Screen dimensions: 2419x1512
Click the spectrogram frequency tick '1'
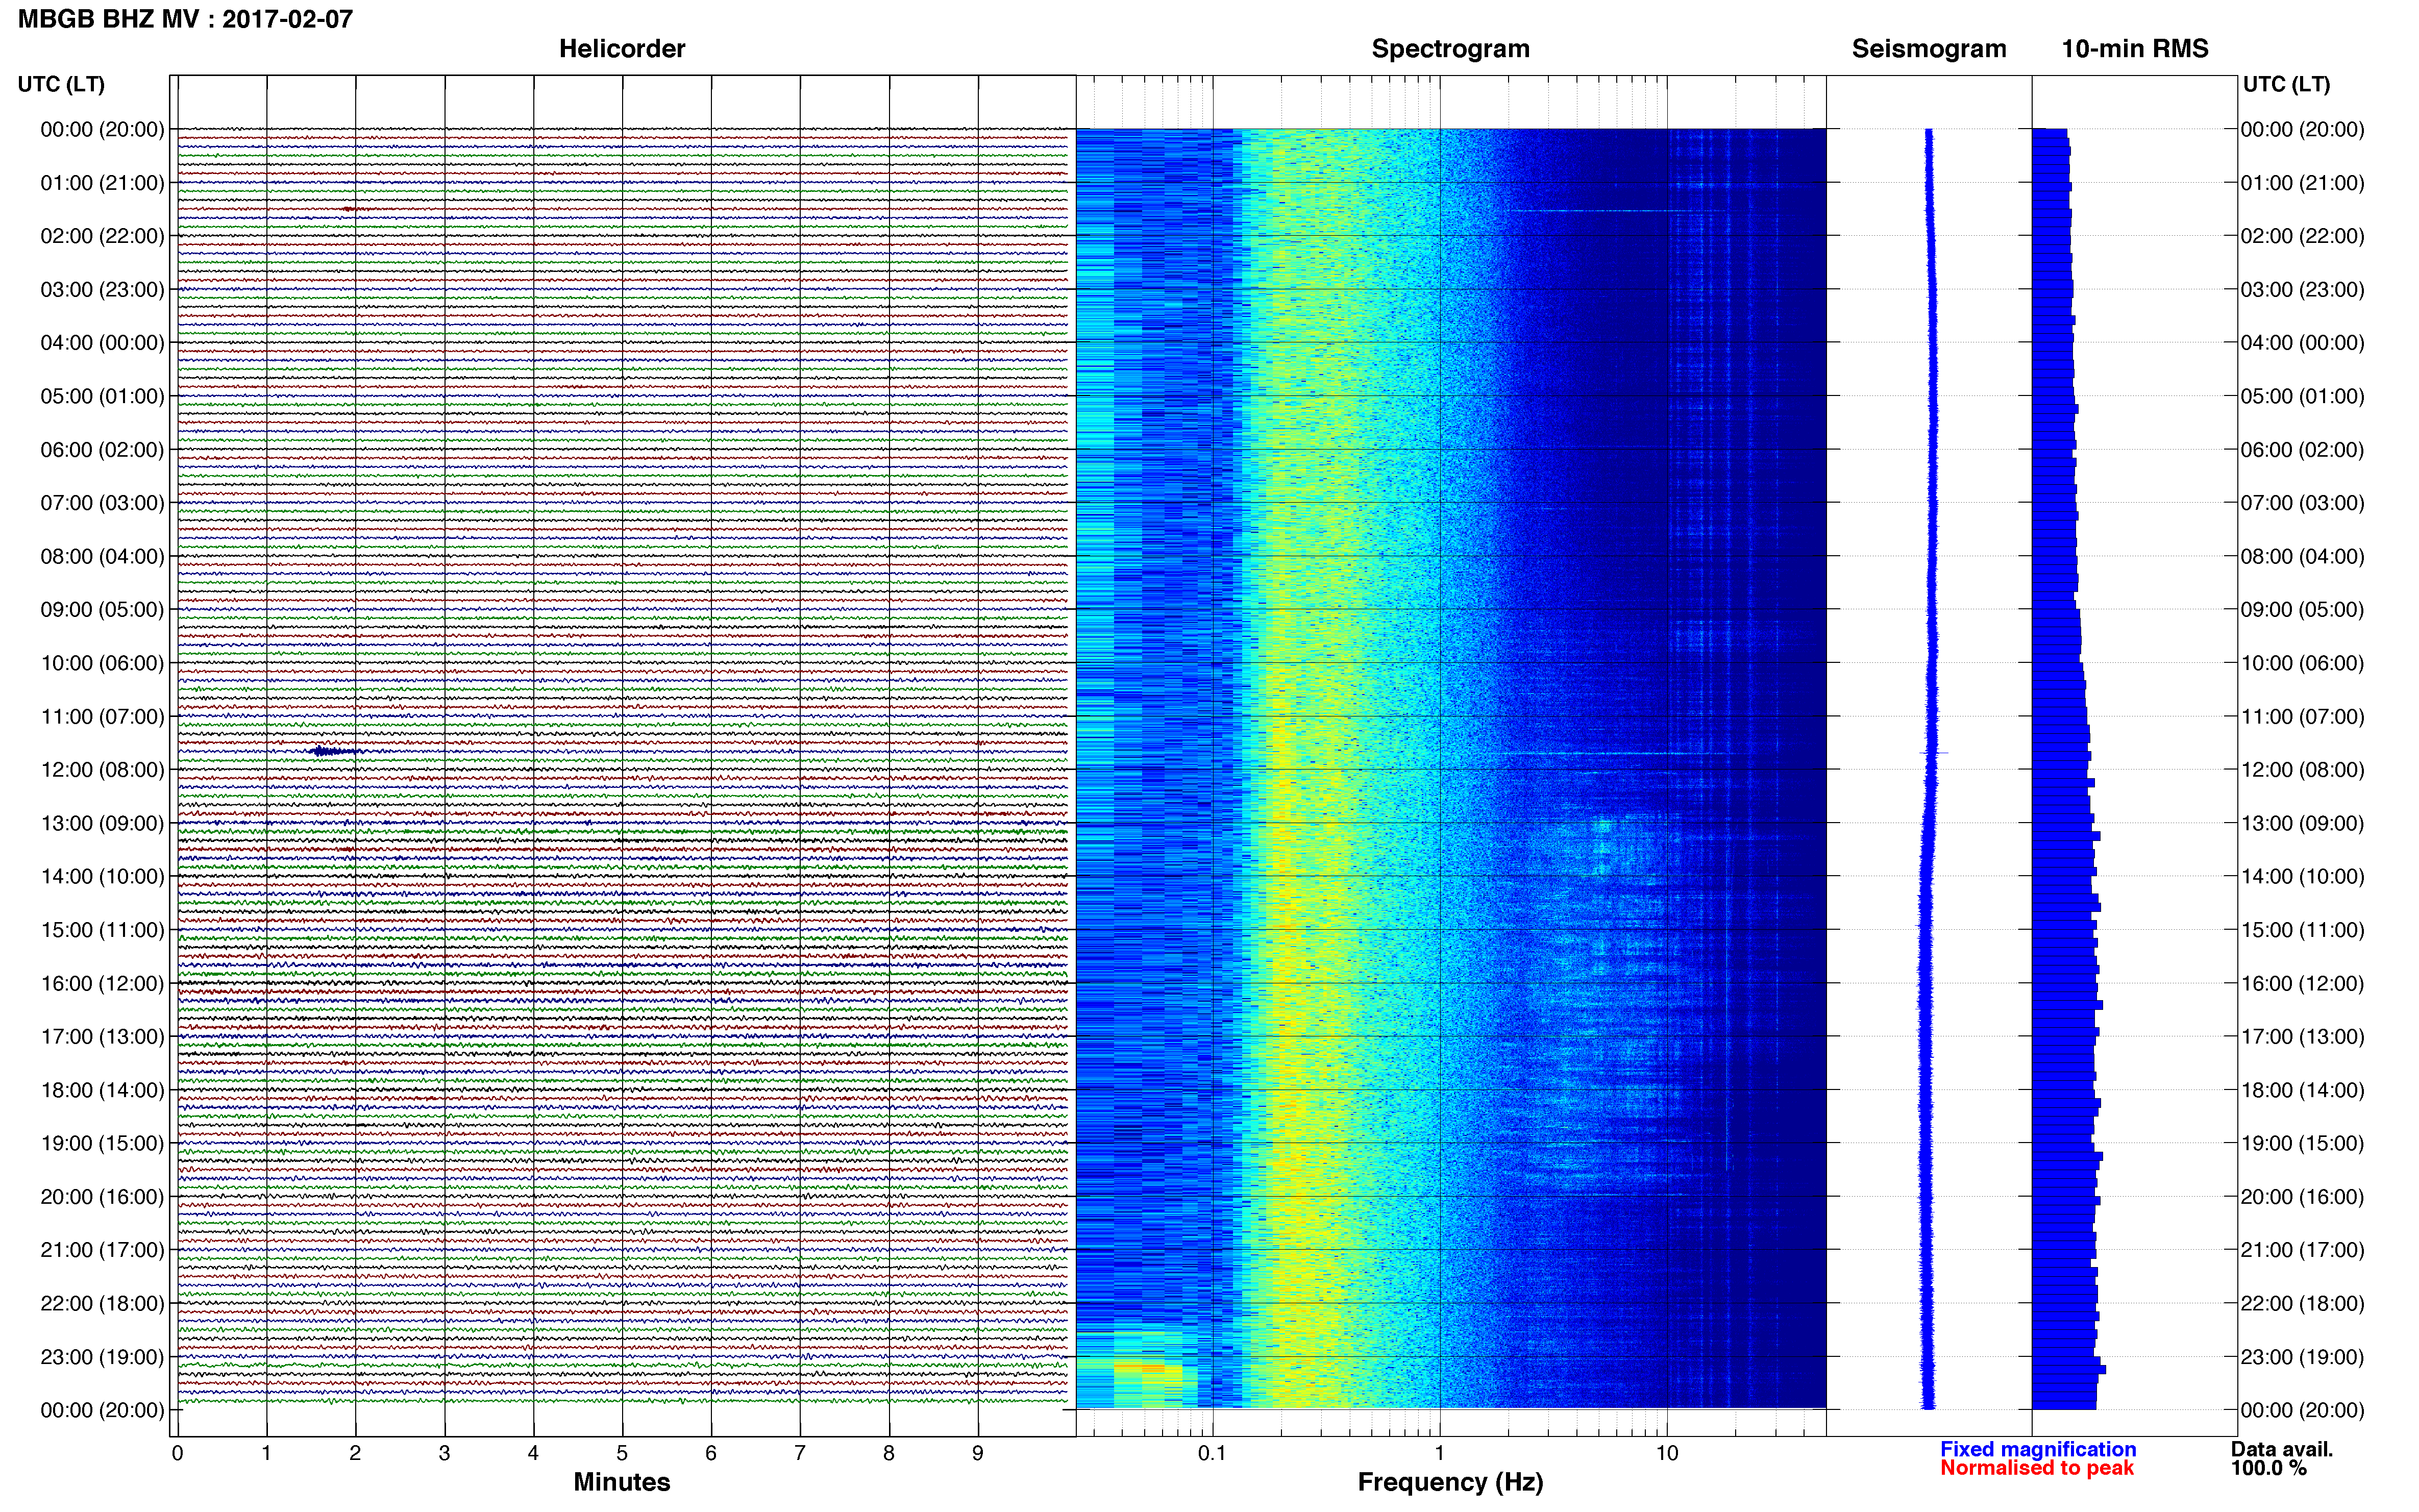tap(1439, 1454)
